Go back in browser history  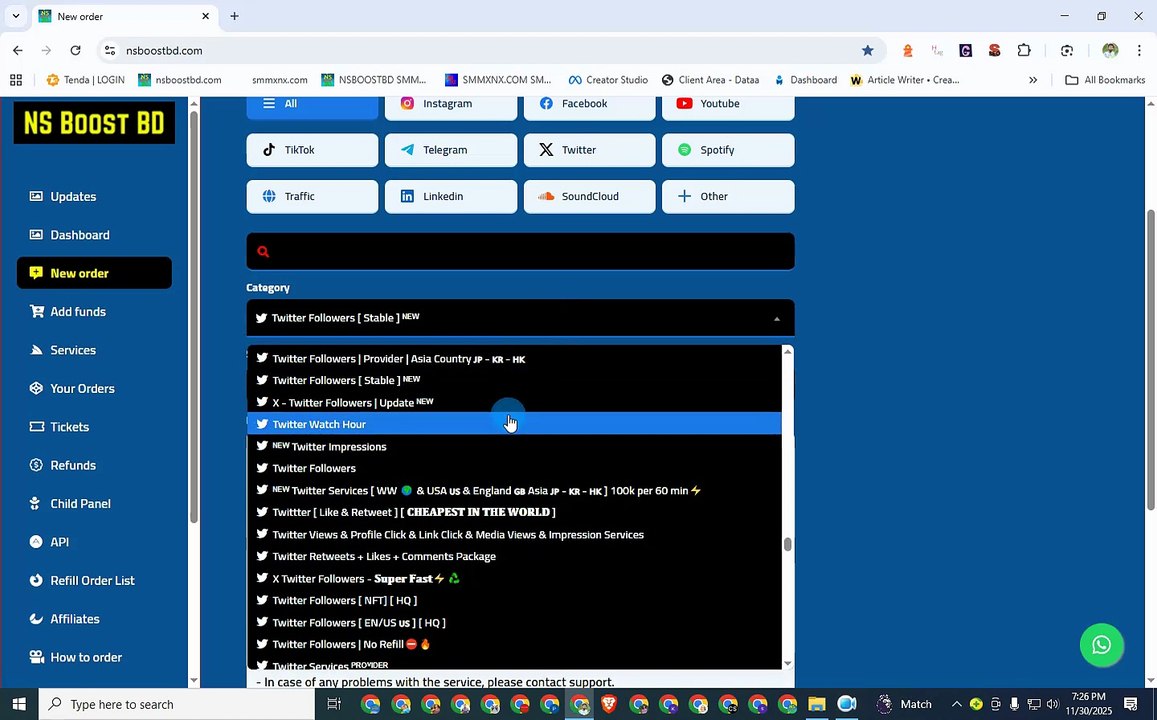point(18,50)
